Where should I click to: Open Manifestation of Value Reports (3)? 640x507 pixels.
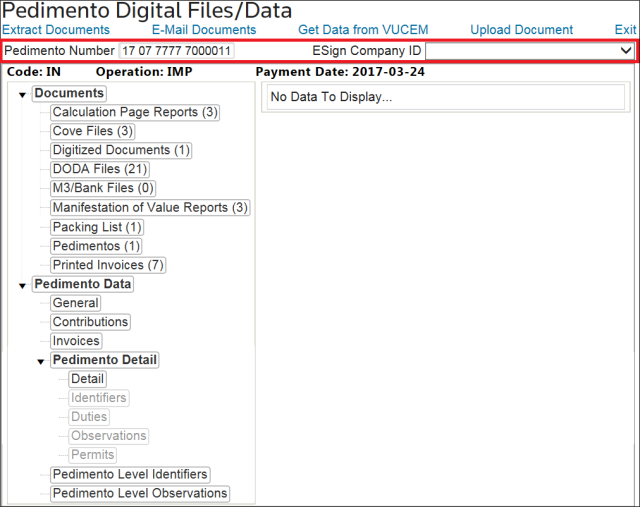[x=150, y=208]
